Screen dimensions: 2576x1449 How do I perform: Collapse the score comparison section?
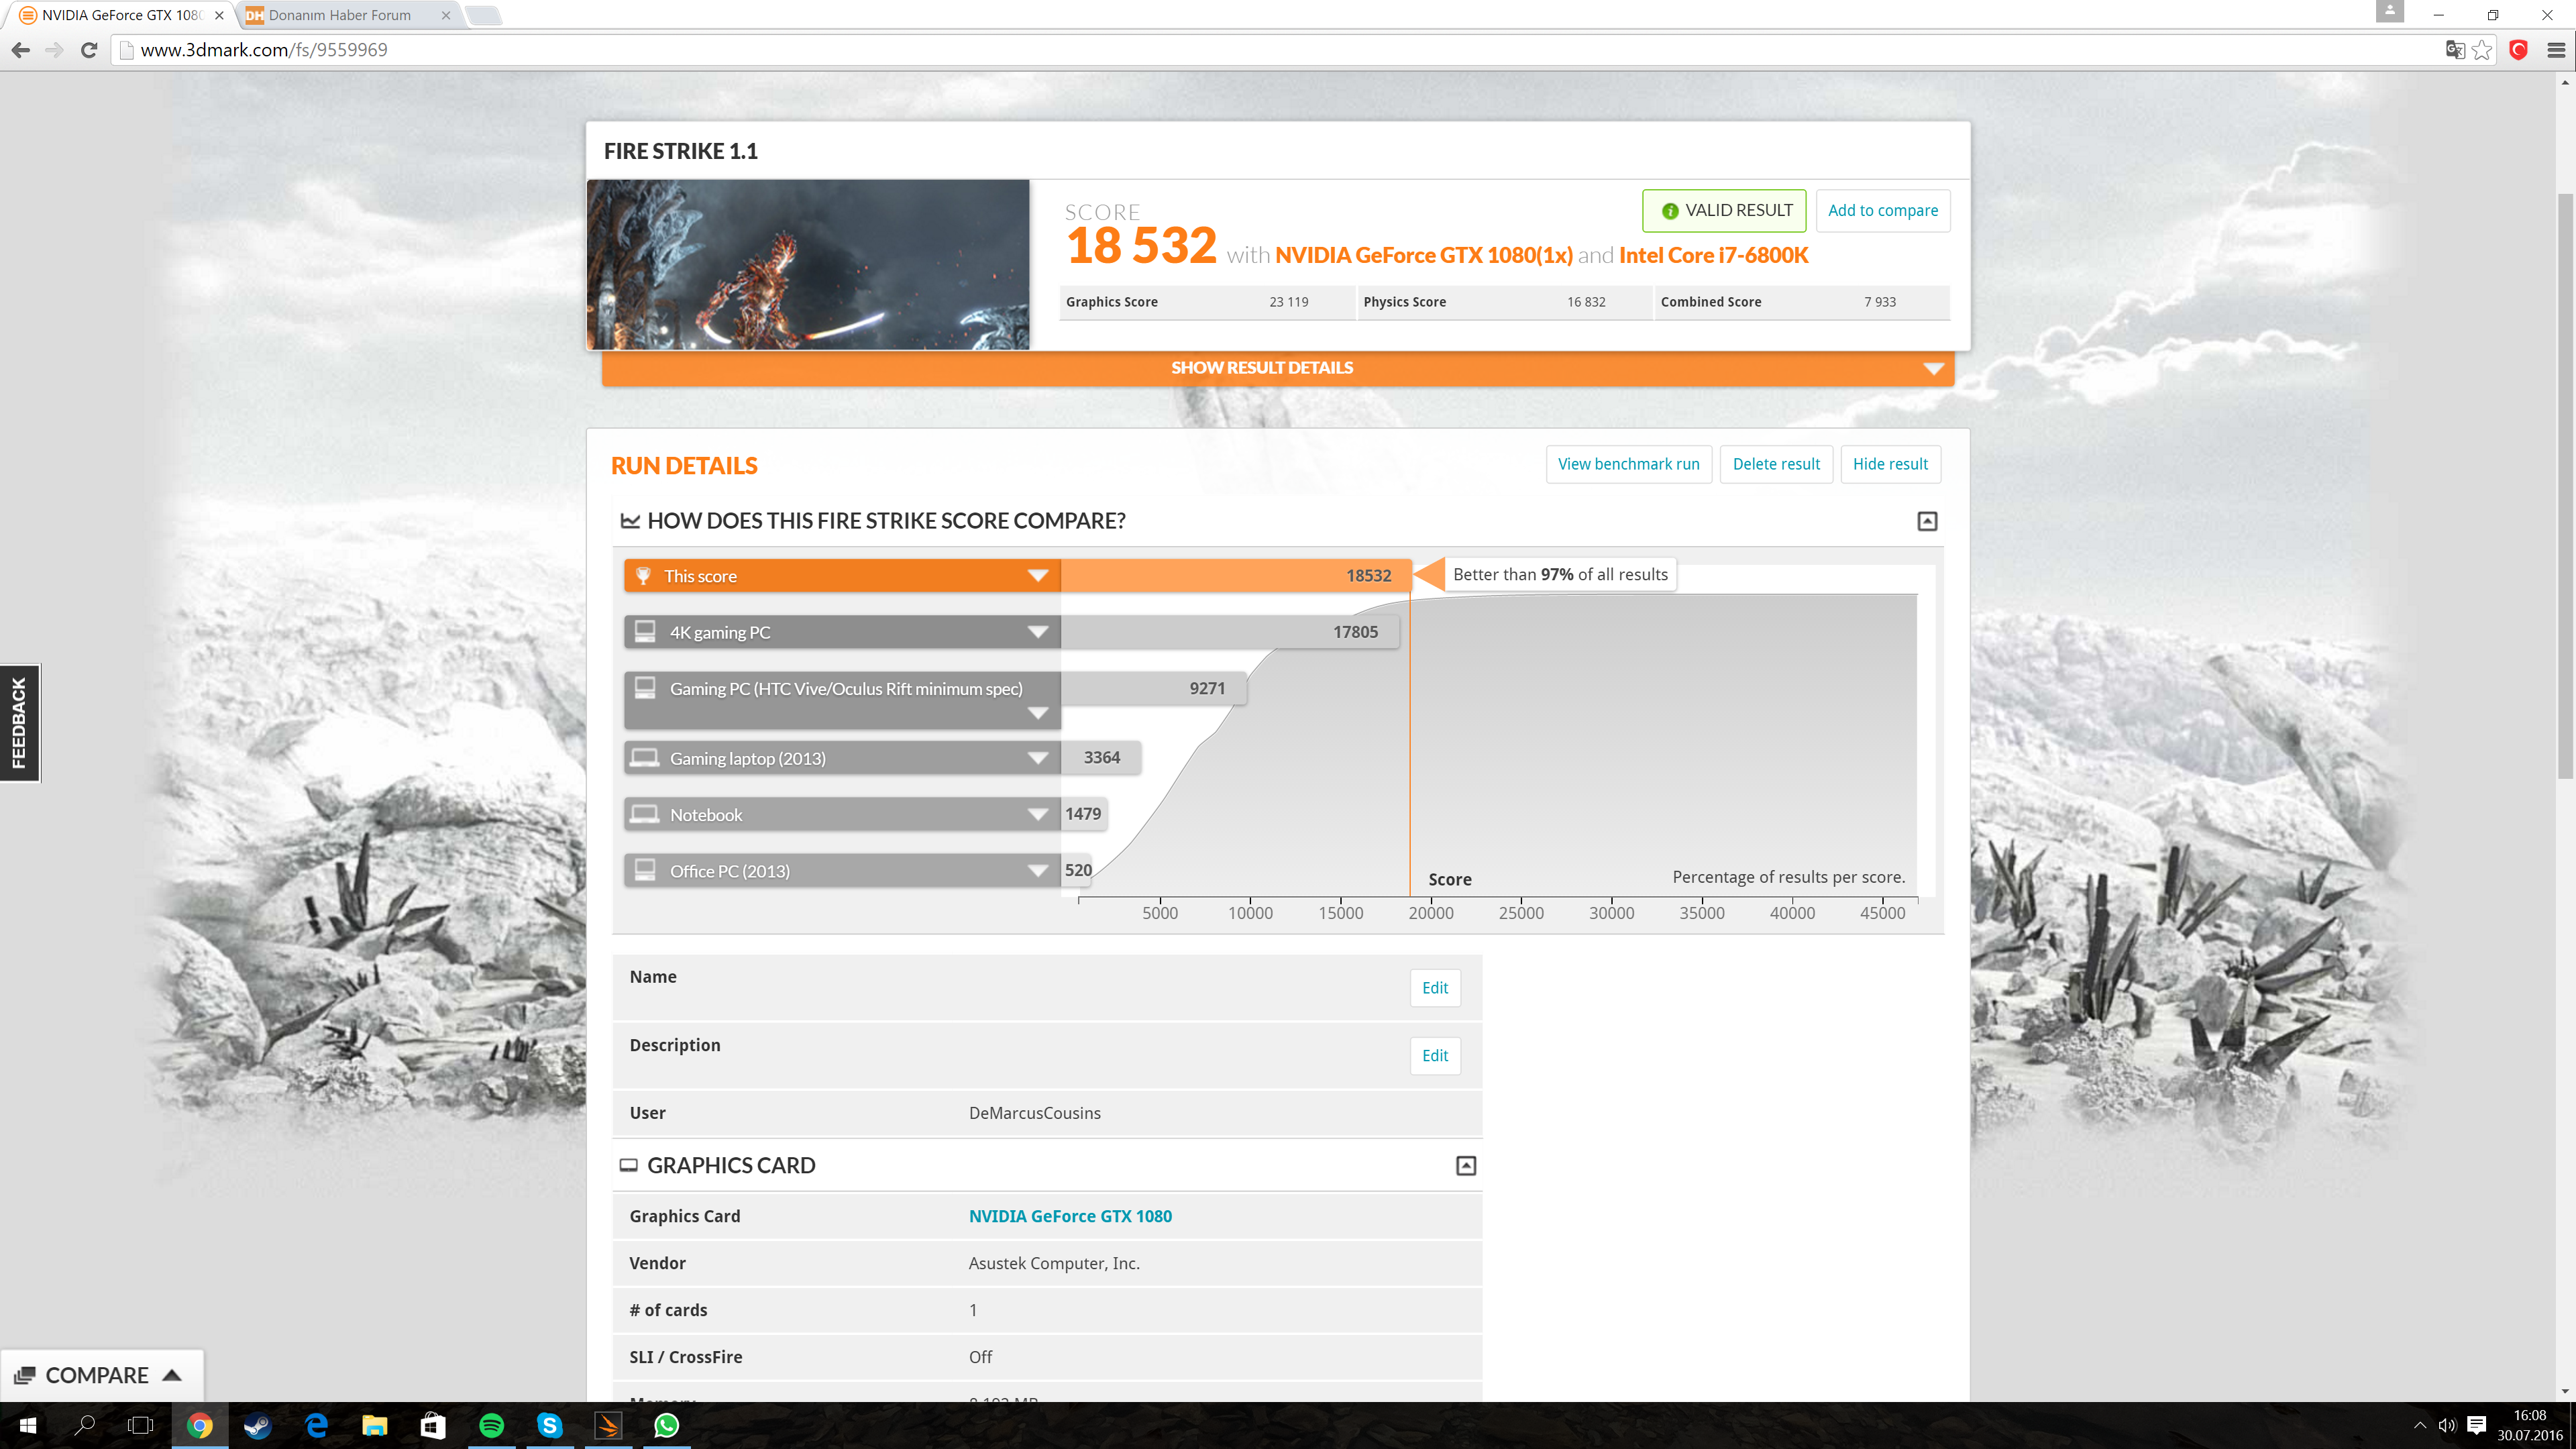(x=1927, y=521)
